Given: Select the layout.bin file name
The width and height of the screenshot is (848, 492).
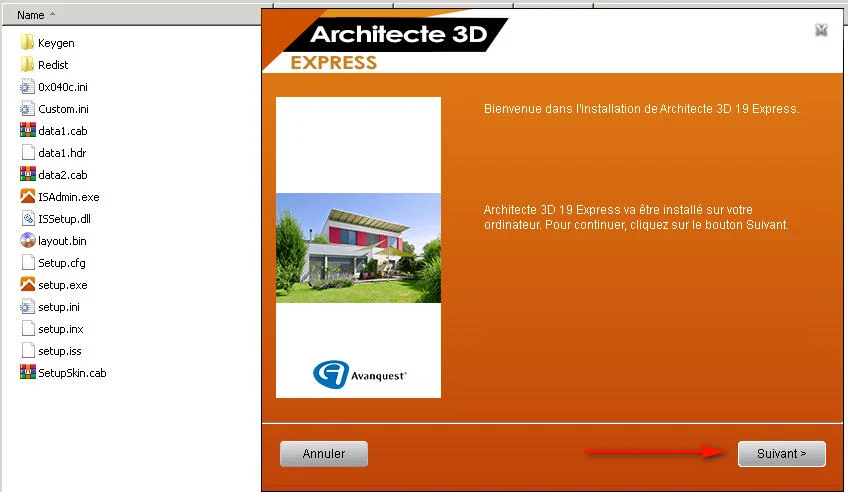Looking at the screenshot, I should click(62, 241).
